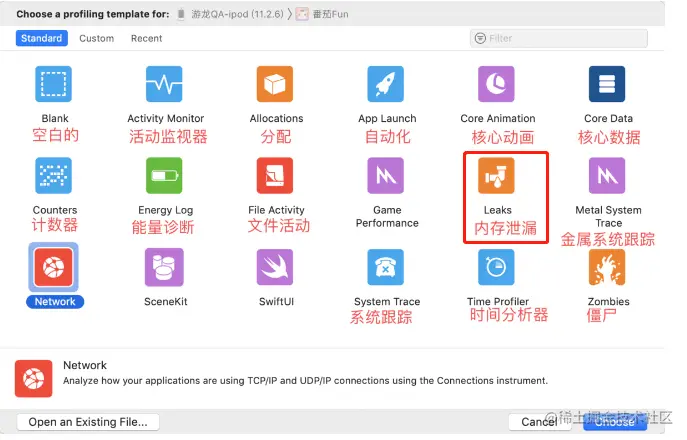Switch to the Standard tab

42,38
